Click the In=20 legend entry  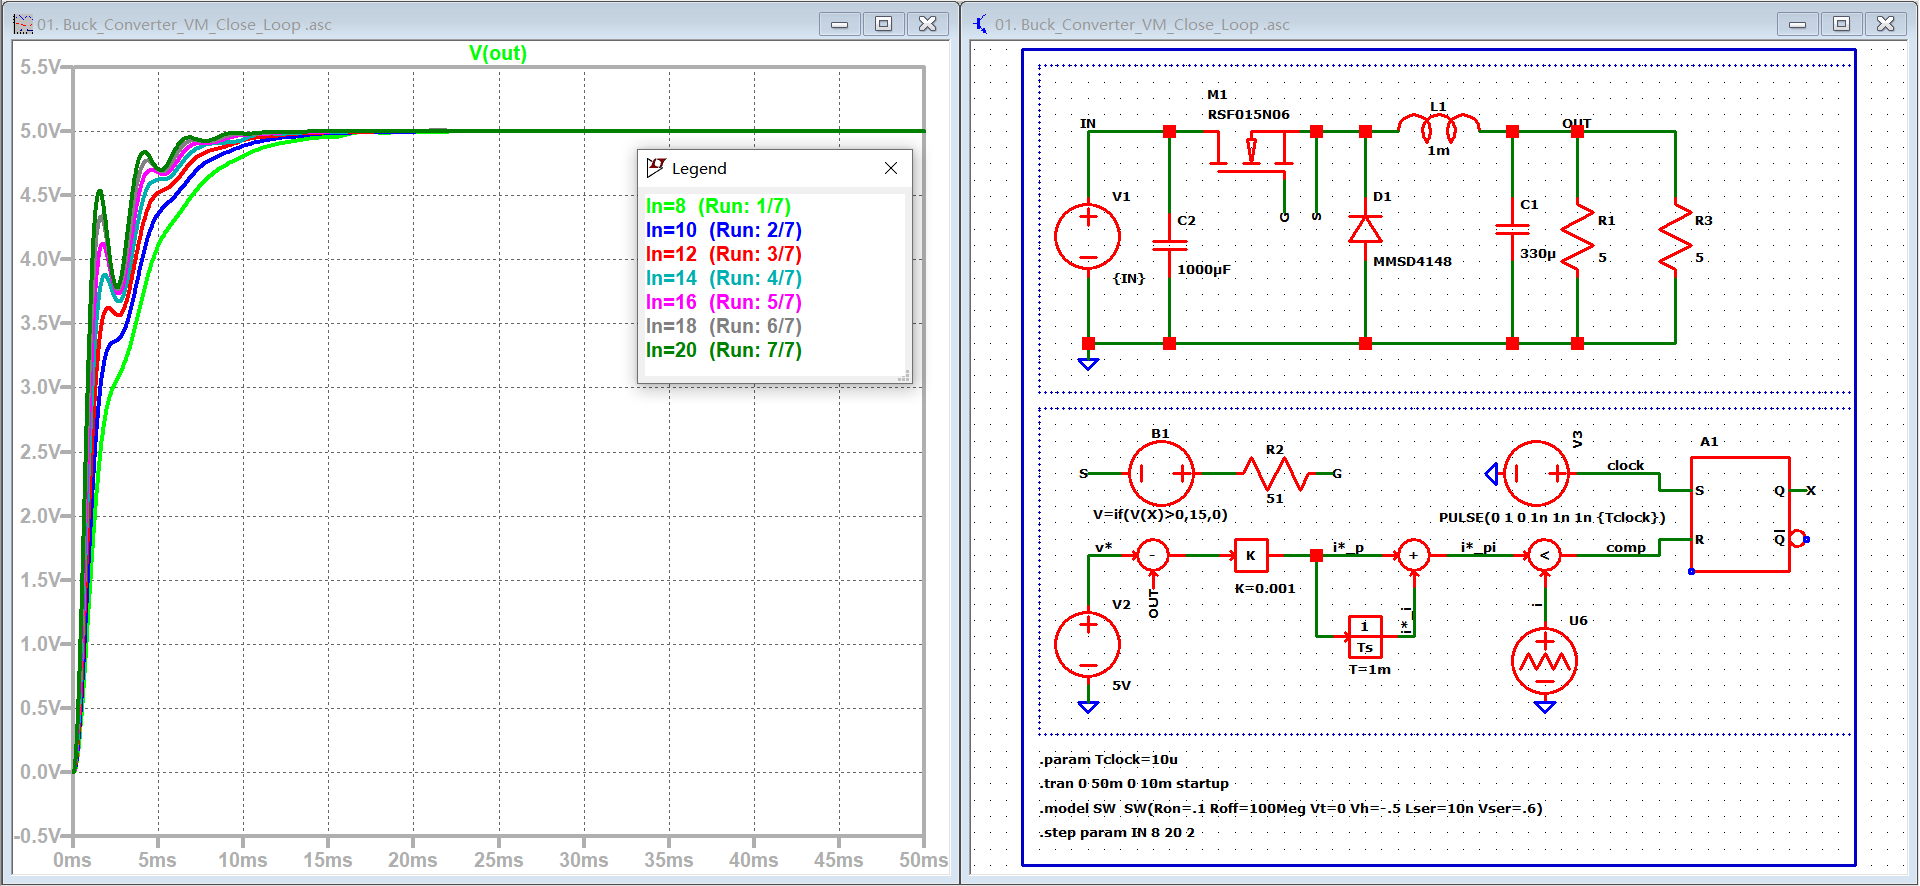click(723, 350)
